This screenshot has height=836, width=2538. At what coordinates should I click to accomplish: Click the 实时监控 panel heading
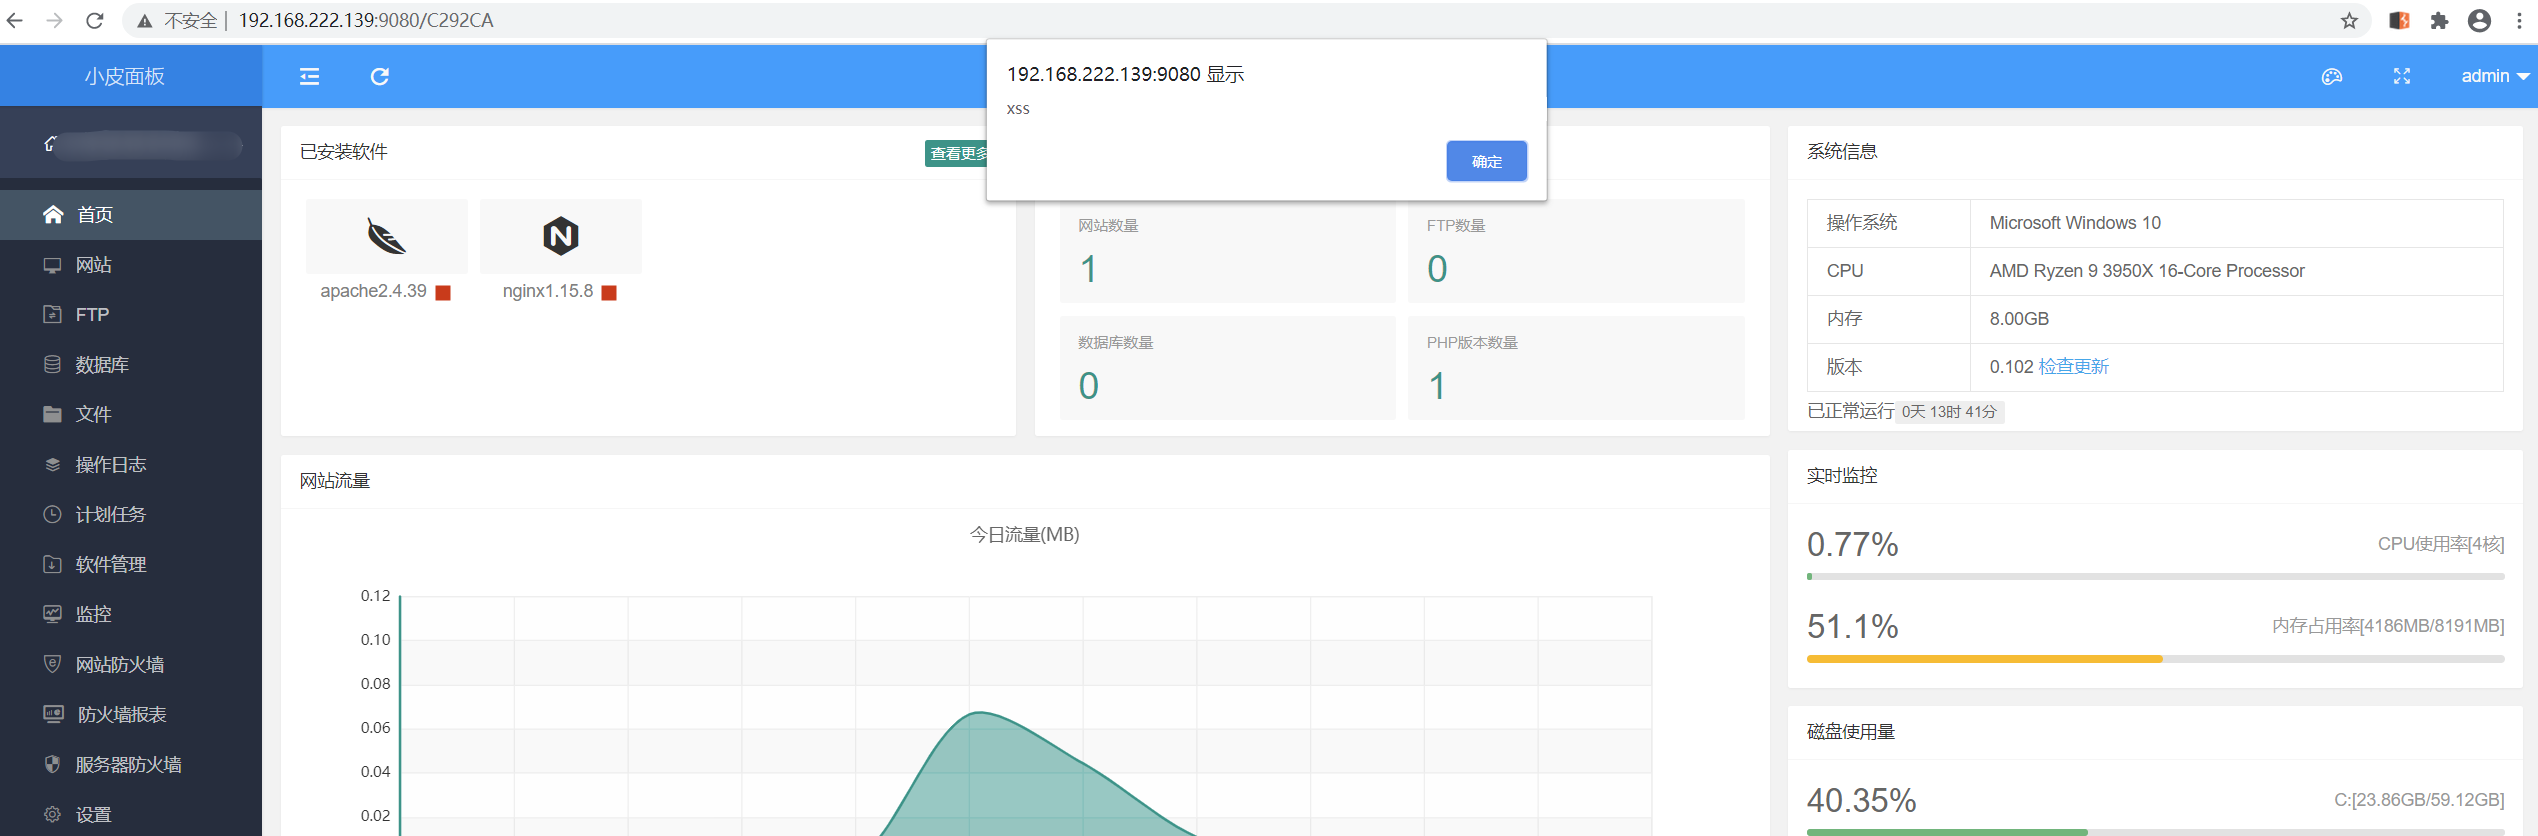click(x=1842, y=476)
